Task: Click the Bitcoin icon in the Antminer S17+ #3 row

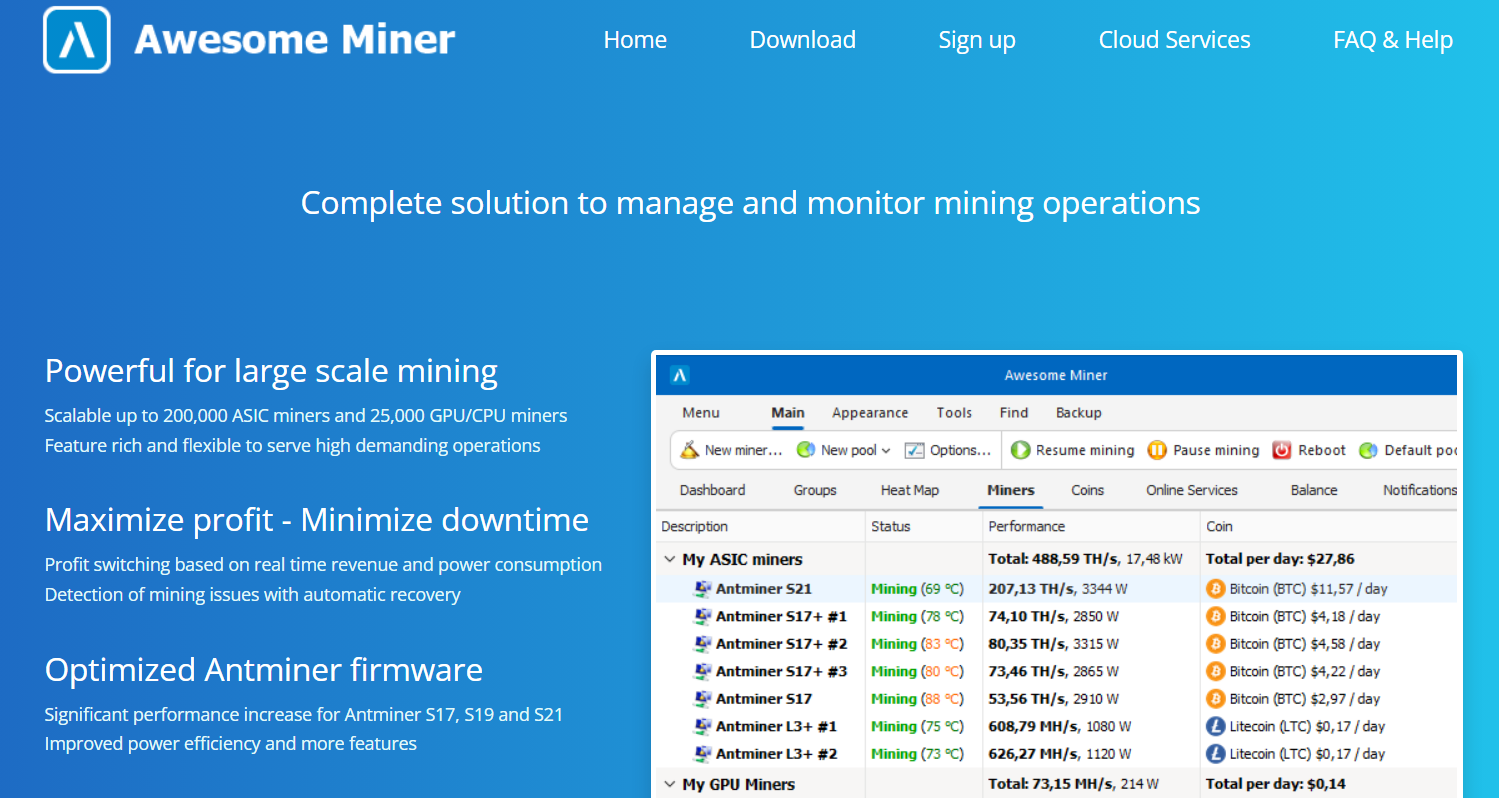Action: pyautogui.click(x=1216, y=671)
